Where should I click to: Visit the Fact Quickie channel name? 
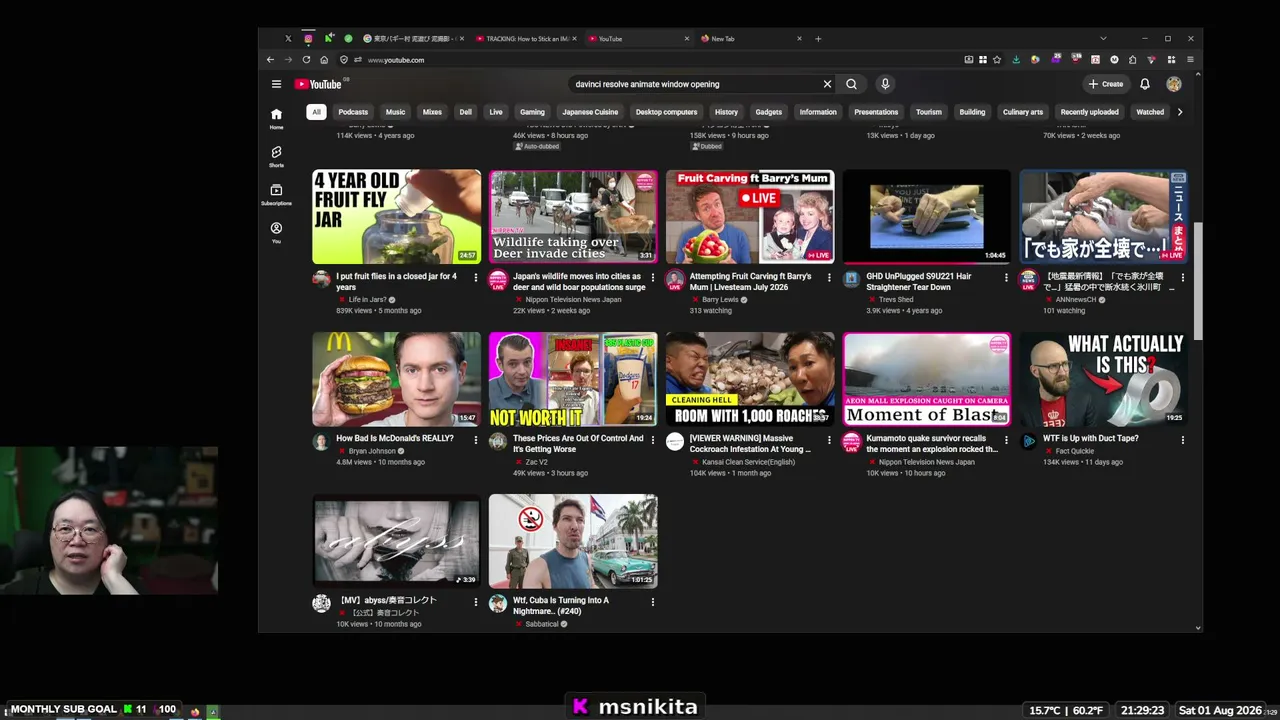pos(1075,451)
